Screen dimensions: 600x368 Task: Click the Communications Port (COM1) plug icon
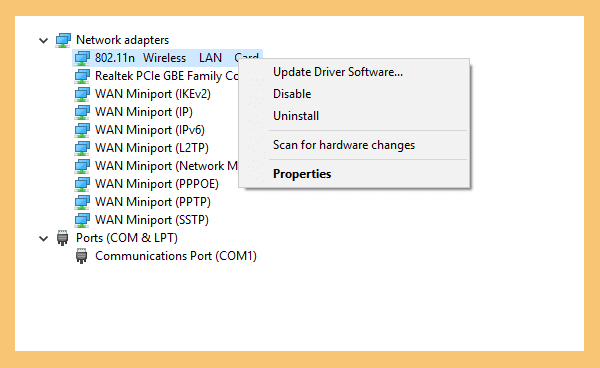point(81,256)
